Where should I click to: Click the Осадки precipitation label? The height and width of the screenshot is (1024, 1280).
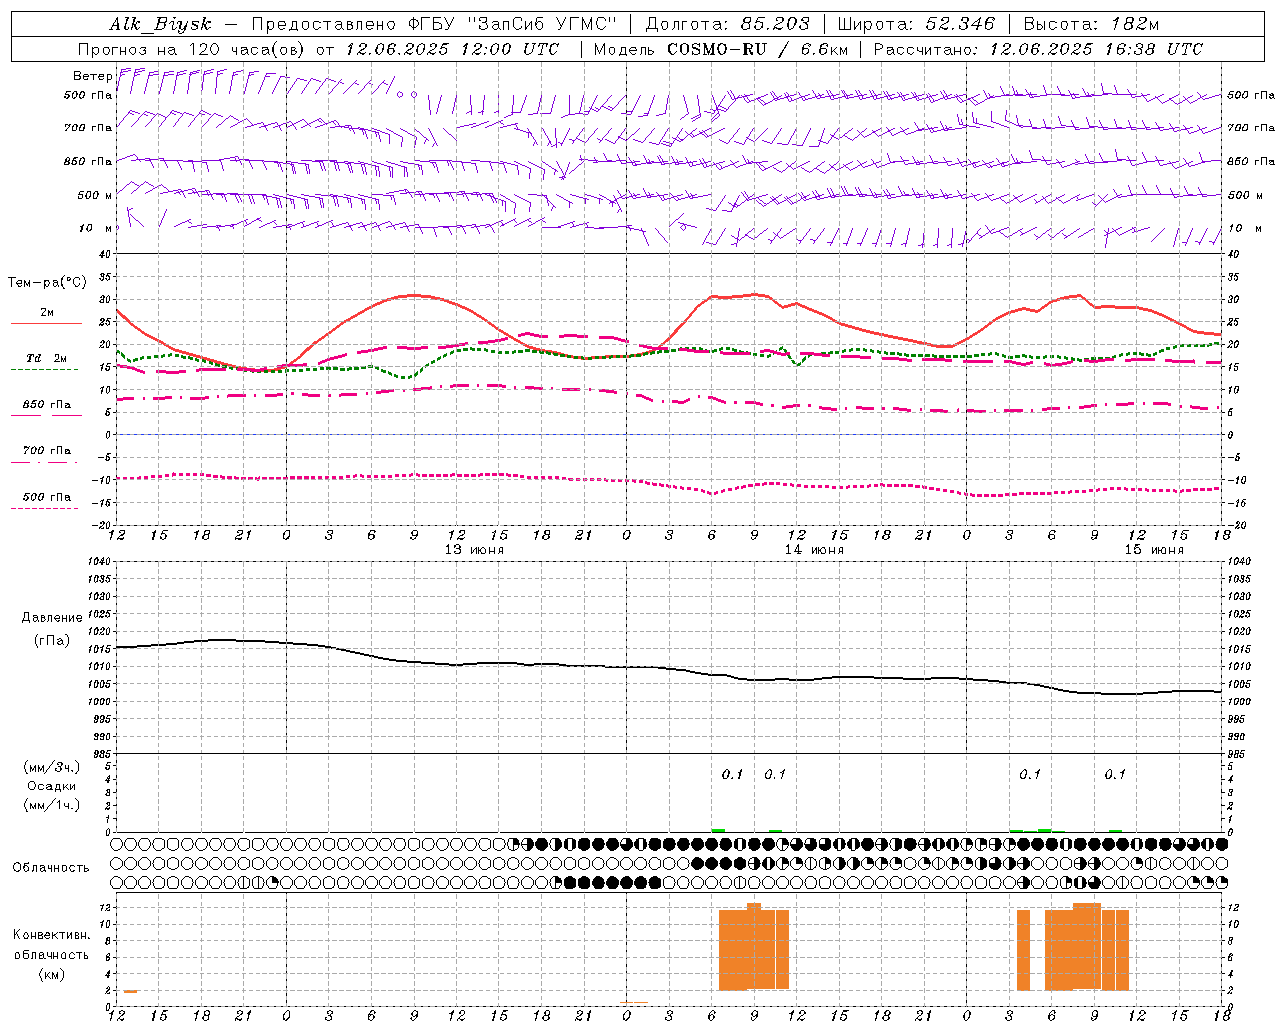pos(52,786)
